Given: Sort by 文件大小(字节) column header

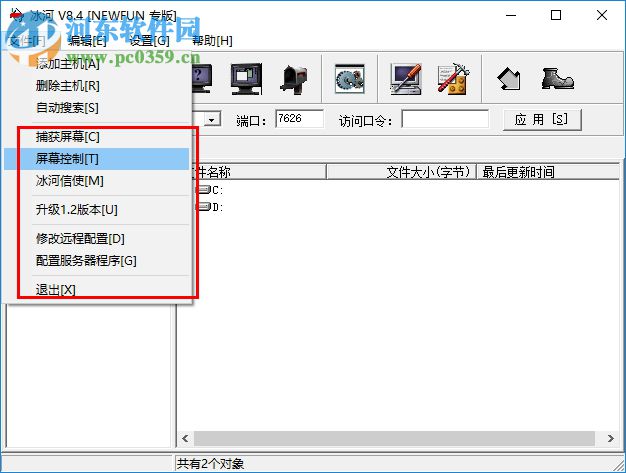Looking at the screenshot, I should [401, 172].
